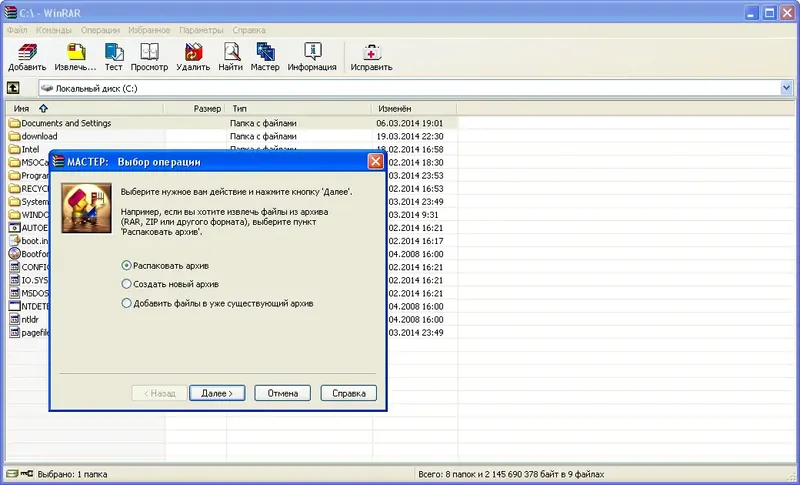Viewport: 800px width, 485px height.
Task: Click the WinRAR title bar icon
Action: click(10, 12)
